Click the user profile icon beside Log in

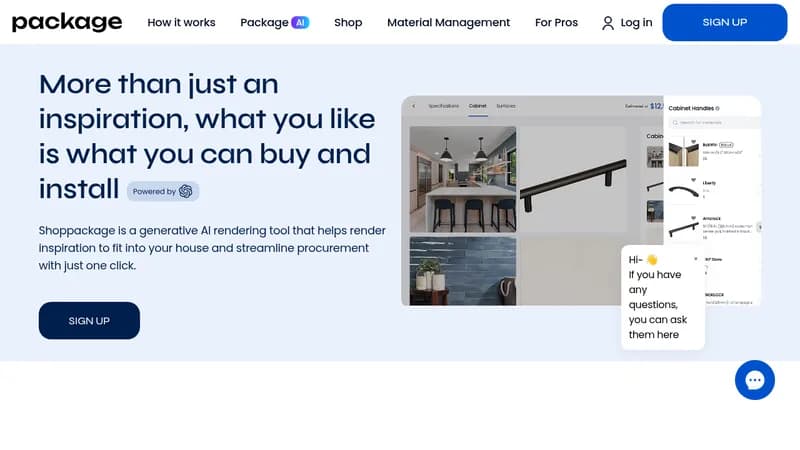click(608, 23)
